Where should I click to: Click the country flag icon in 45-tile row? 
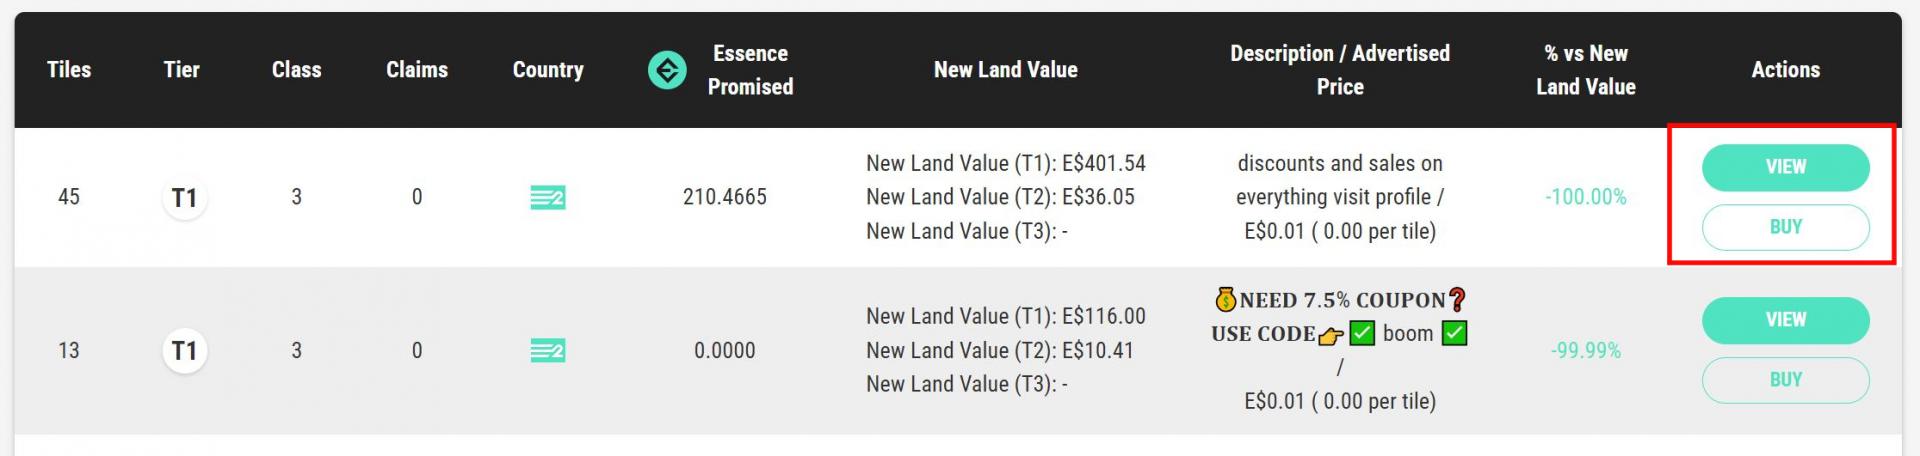(x=547, y=197)
